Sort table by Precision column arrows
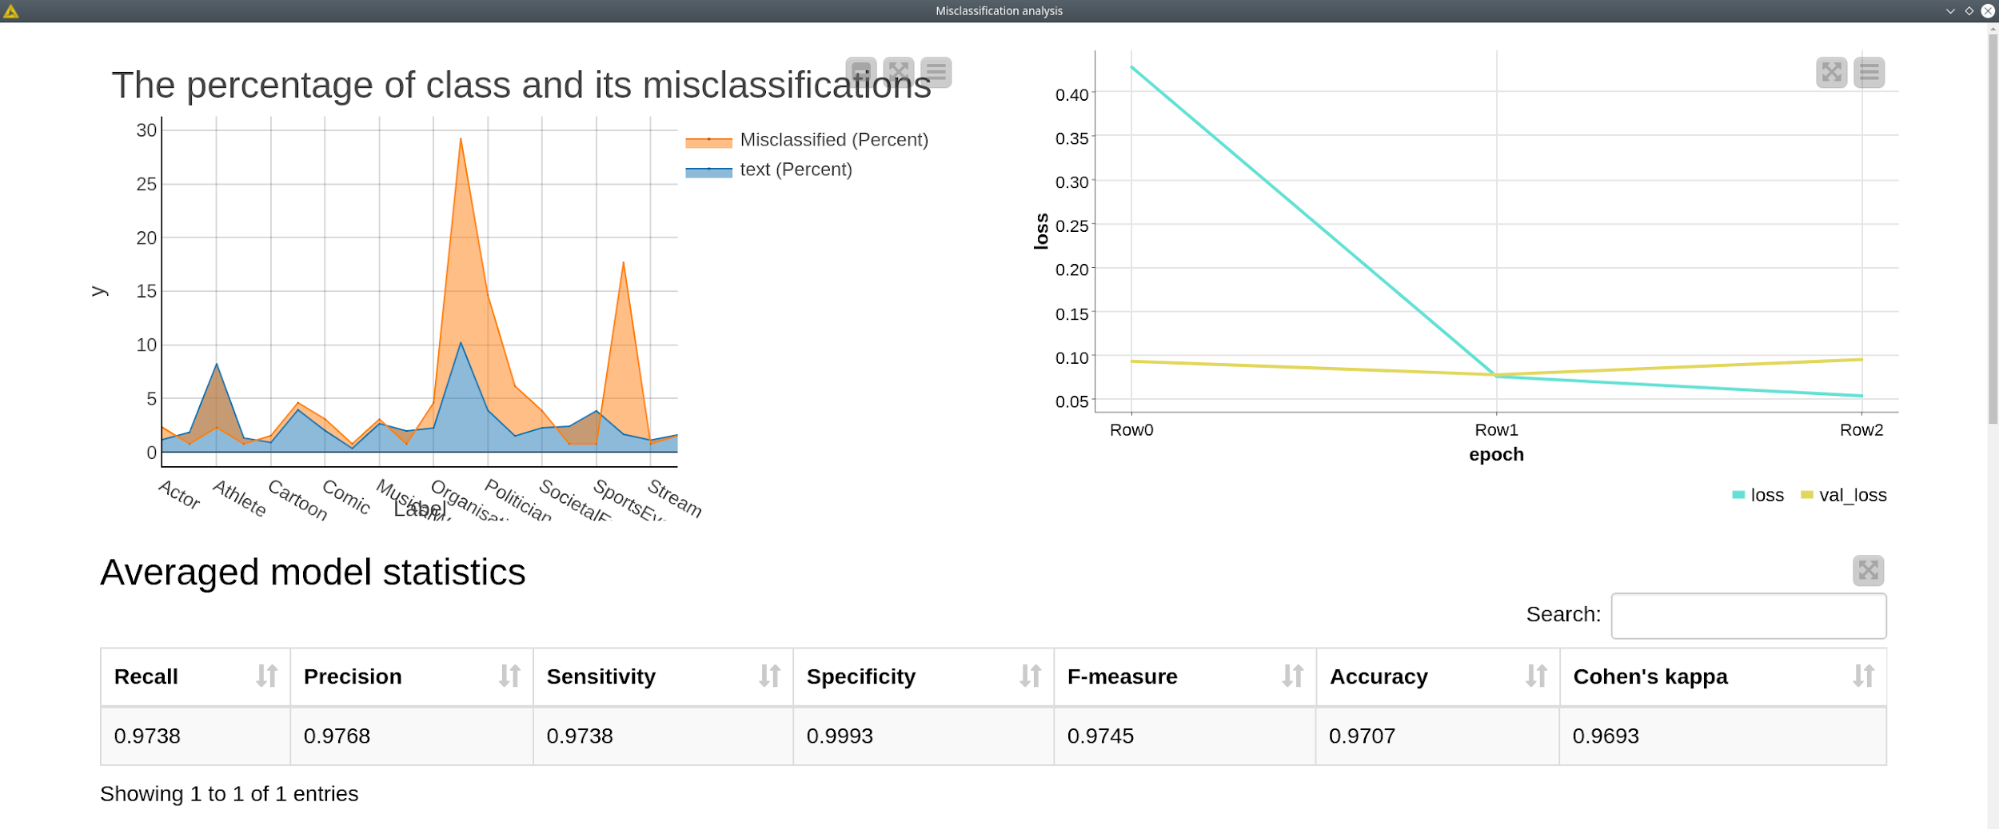This screenshot has width=1999, height=830. click(x=510, y=676)
